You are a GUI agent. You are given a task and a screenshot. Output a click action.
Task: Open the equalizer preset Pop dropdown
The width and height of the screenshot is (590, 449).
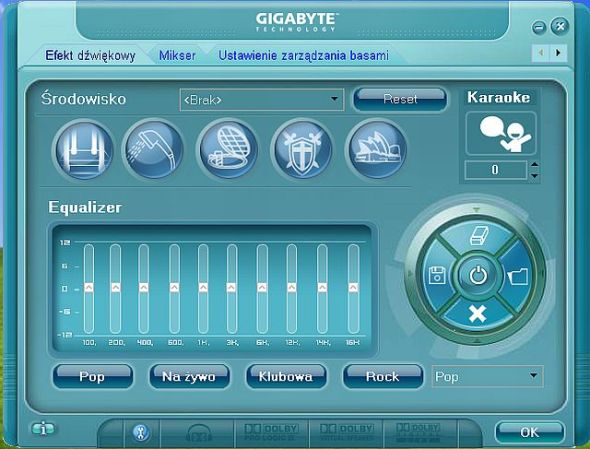(x=487, y=376)
